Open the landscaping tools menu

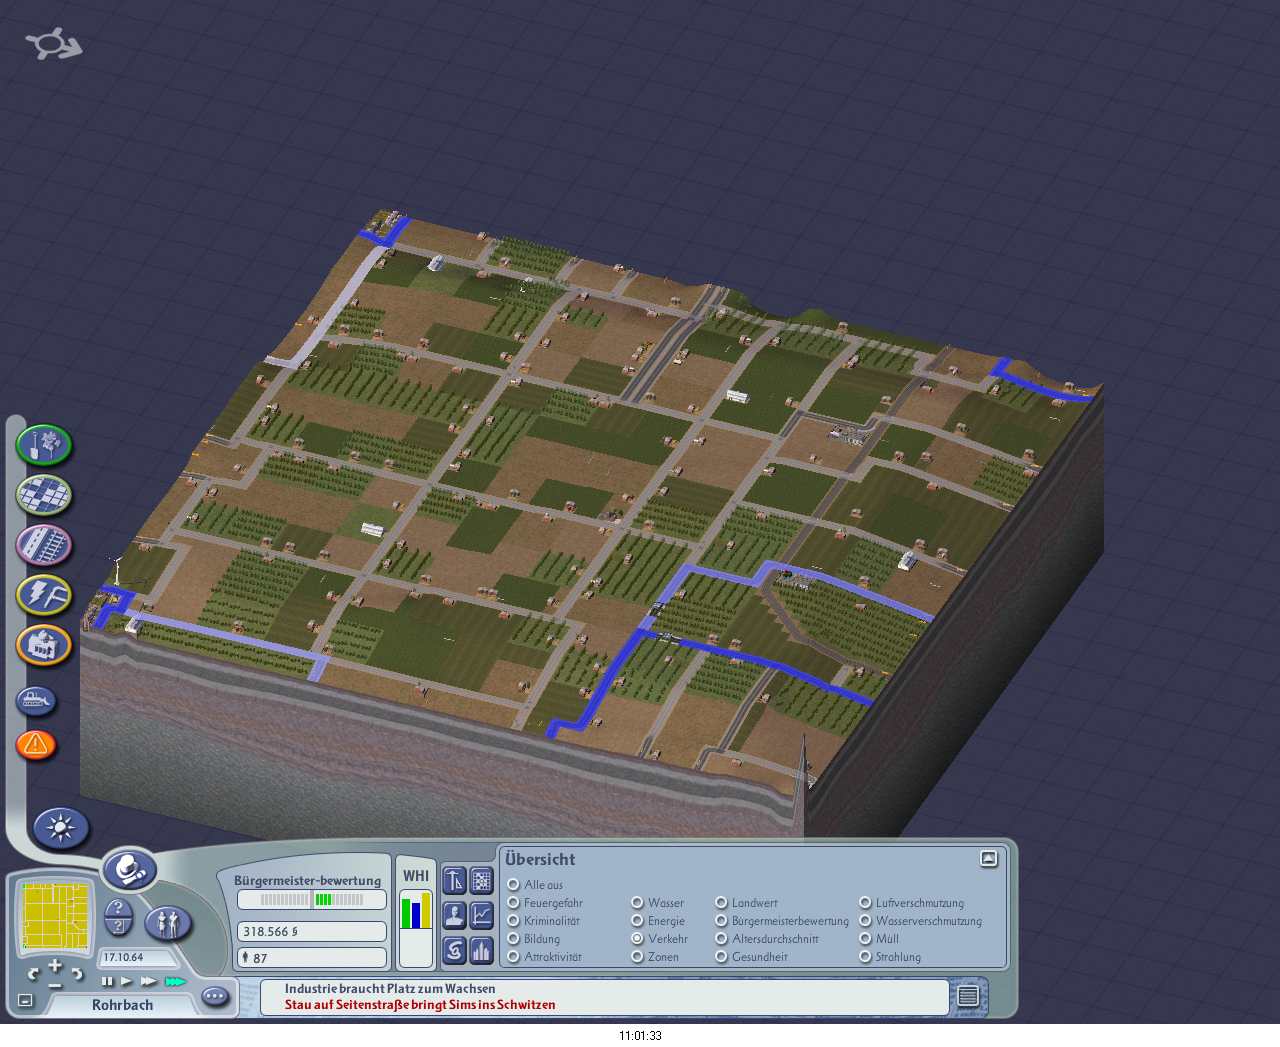44,445
